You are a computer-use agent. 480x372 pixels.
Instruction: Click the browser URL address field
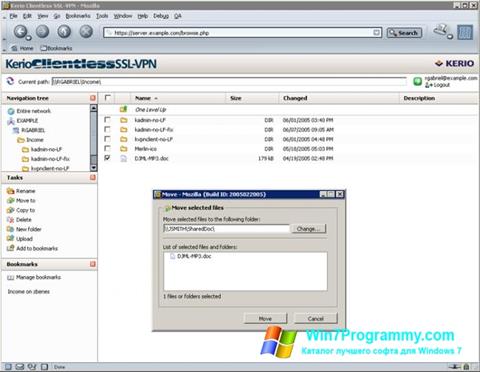(242, 33)
